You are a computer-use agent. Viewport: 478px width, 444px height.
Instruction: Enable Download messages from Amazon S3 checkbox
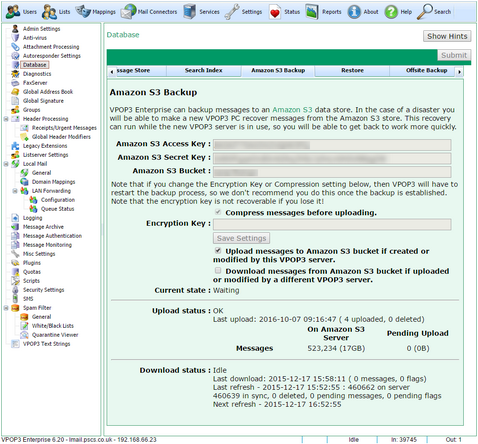tap(218, 270)
